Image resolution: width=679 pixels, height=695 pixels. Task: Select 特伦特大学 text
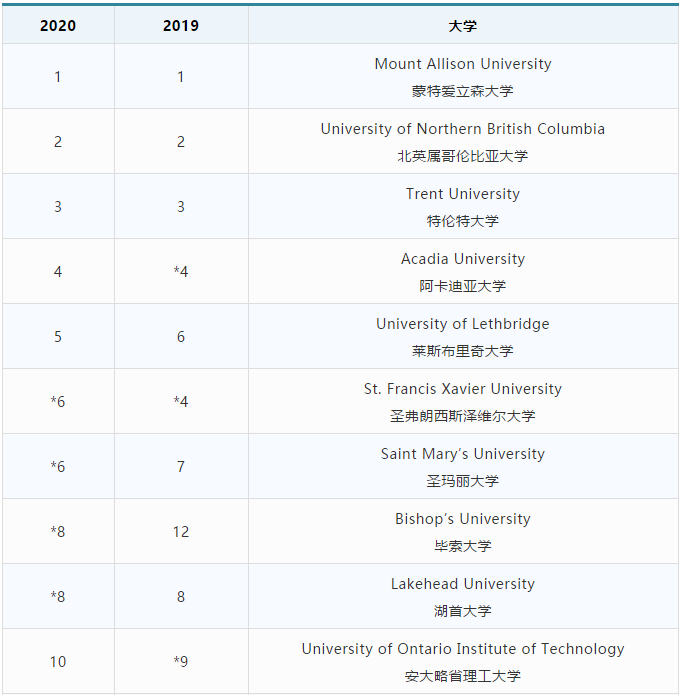(463, 221)
